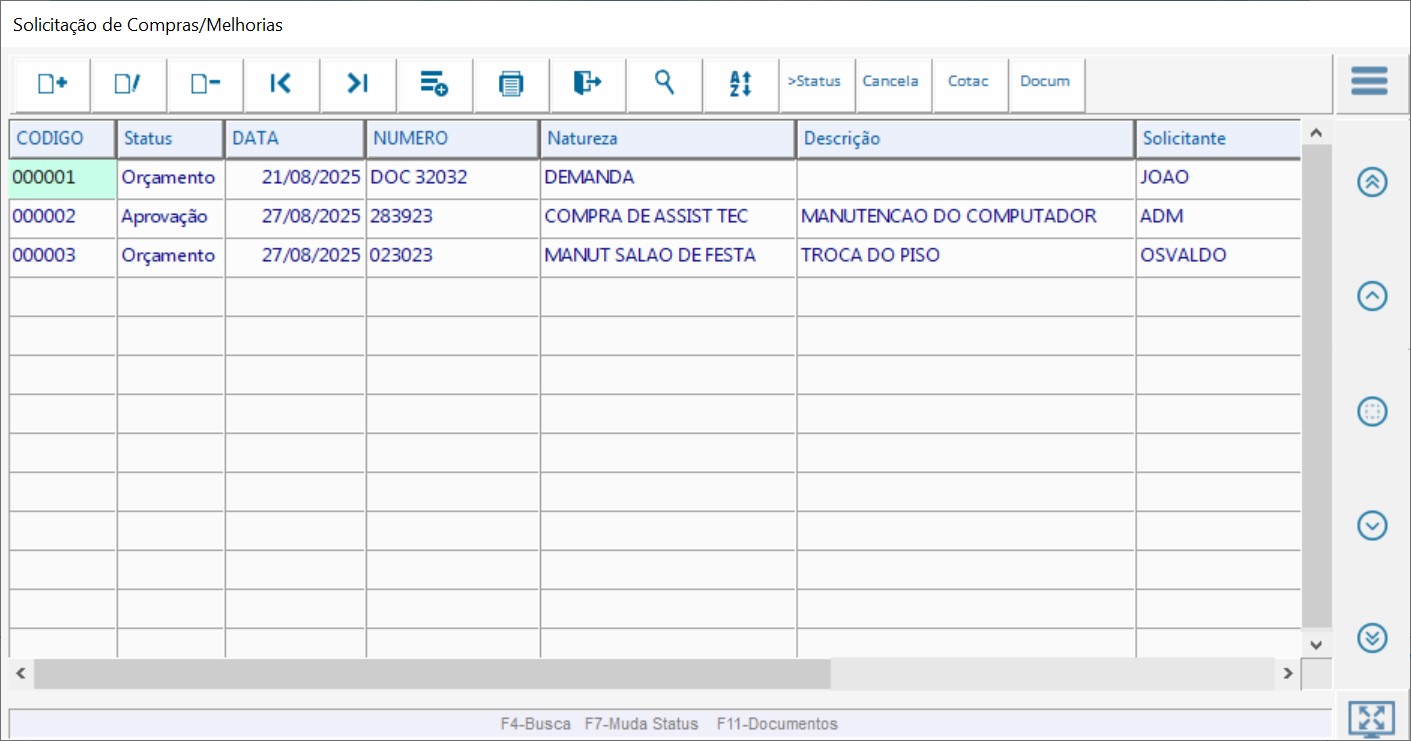
Task: Sort records with the A-Z icon
Action: pyautogui.click(x=740, y=84)
